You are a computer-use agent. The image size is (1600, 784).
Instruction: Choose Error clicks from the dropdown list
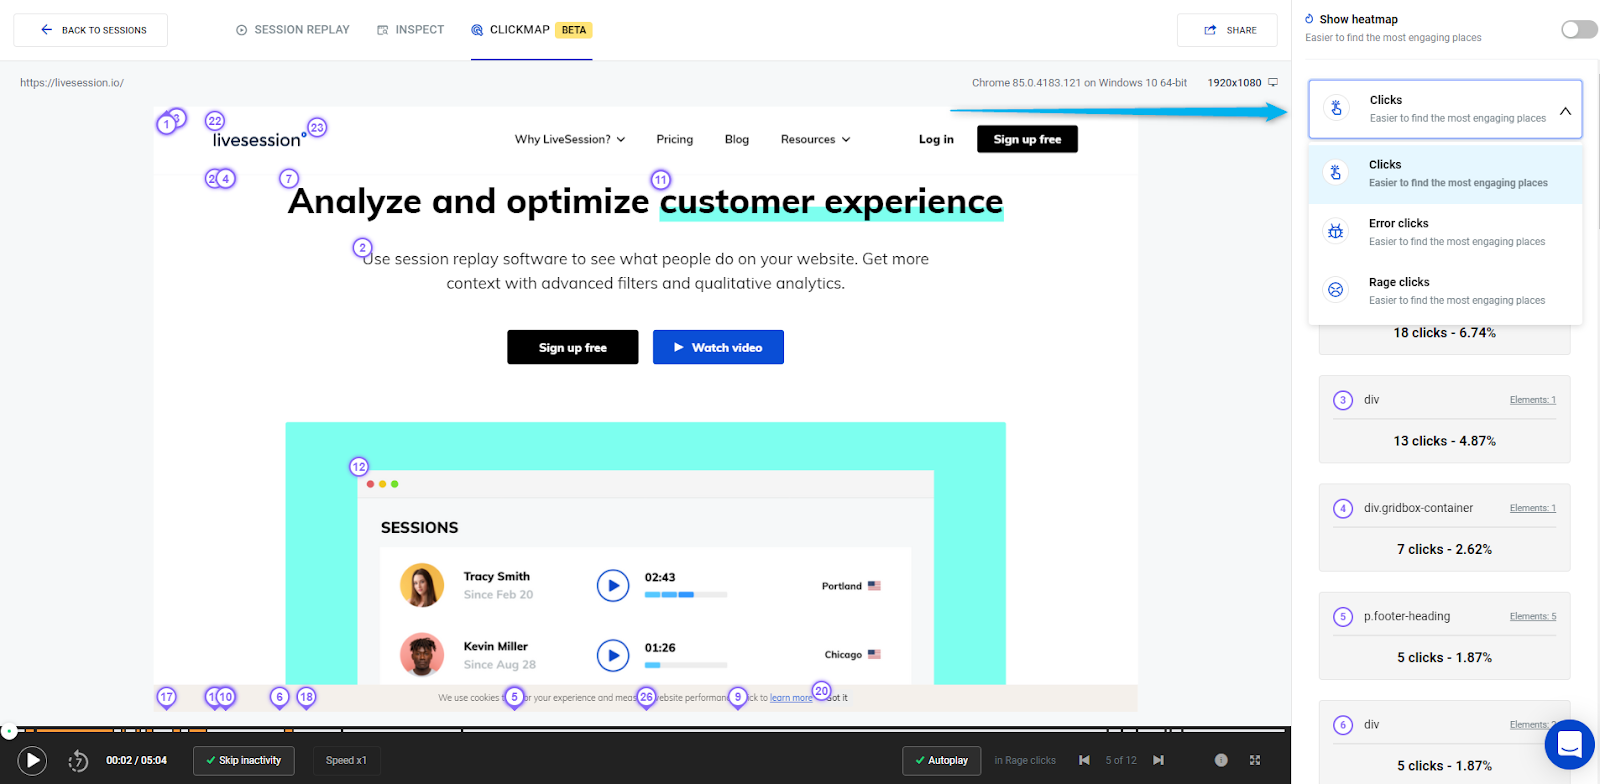[1445, 232]
